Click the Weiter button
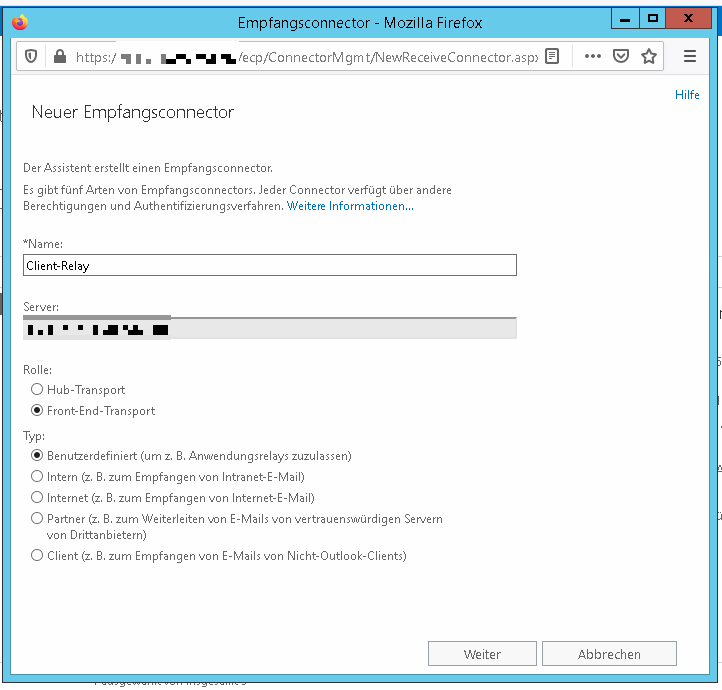The height and width of the screenshot is (690, 722). pos(482,654)
